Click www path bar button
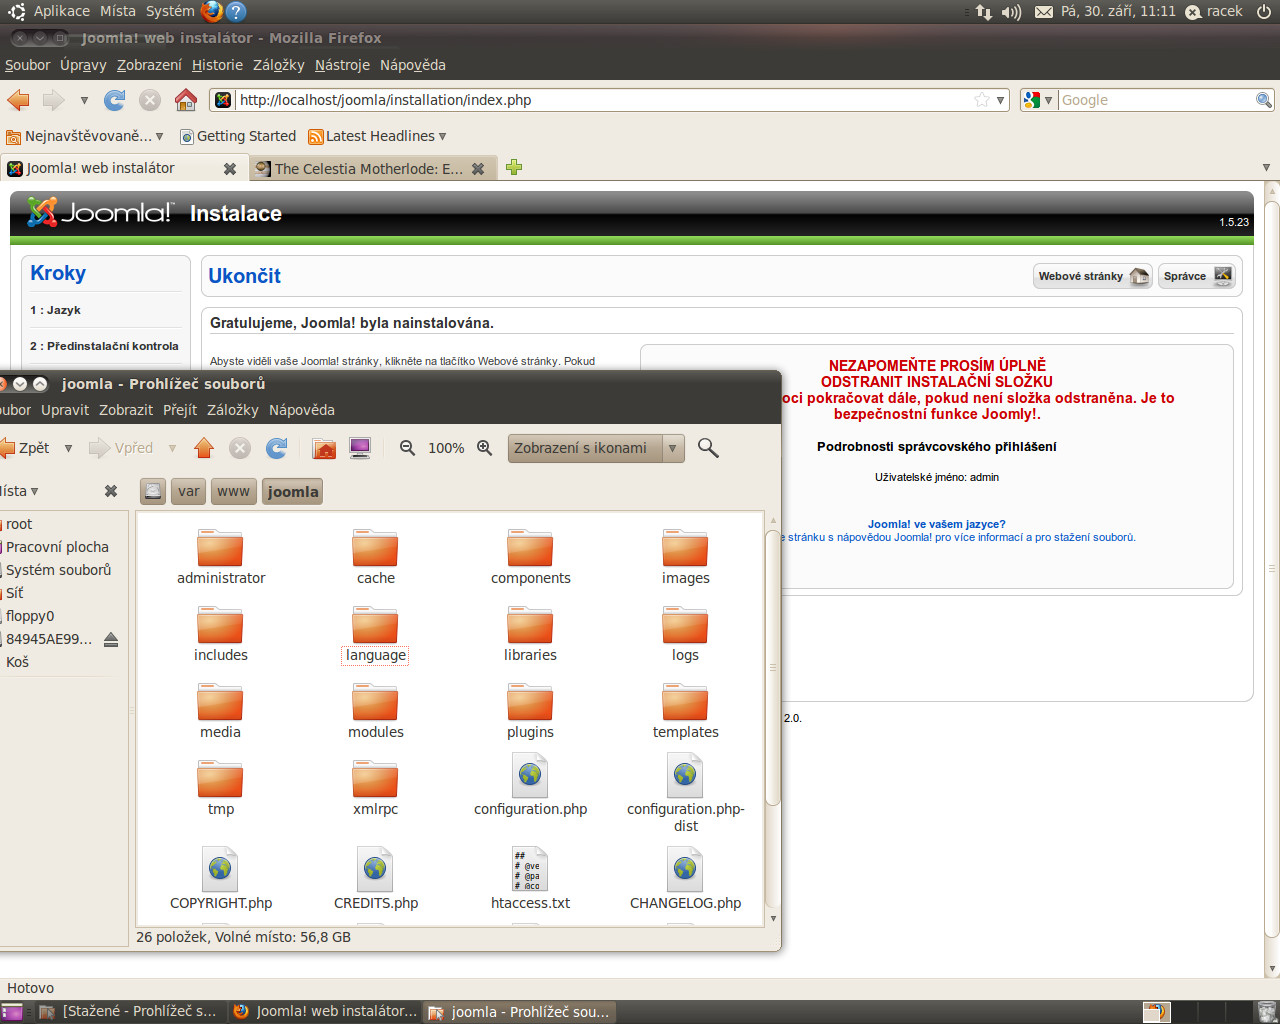Image resolution: width=1280 pixels, height=1024 pixels. (x=233, y=491)
